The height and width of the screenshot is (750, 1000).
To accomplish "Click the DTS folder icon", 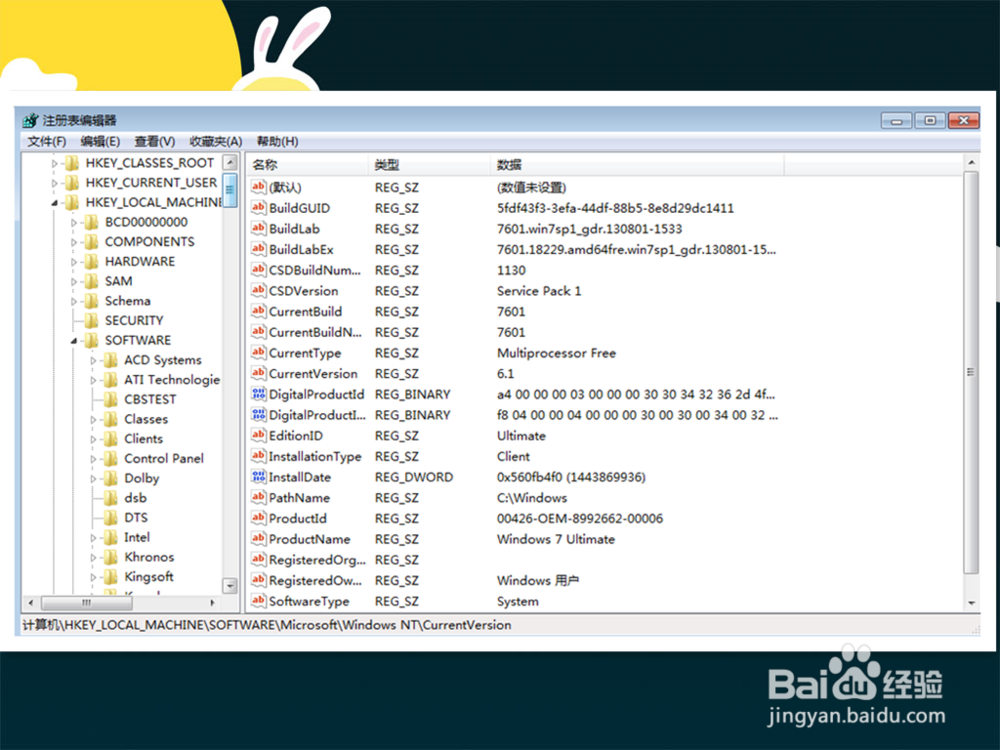I will [111, 517].
